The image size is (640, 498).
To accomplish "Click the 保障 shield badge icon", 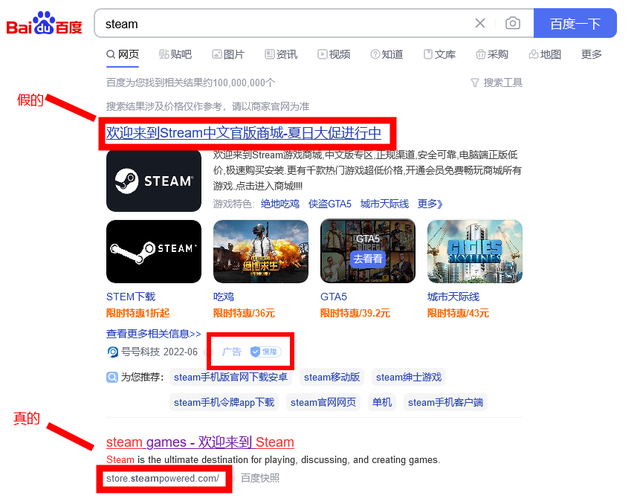I will 266,351.
